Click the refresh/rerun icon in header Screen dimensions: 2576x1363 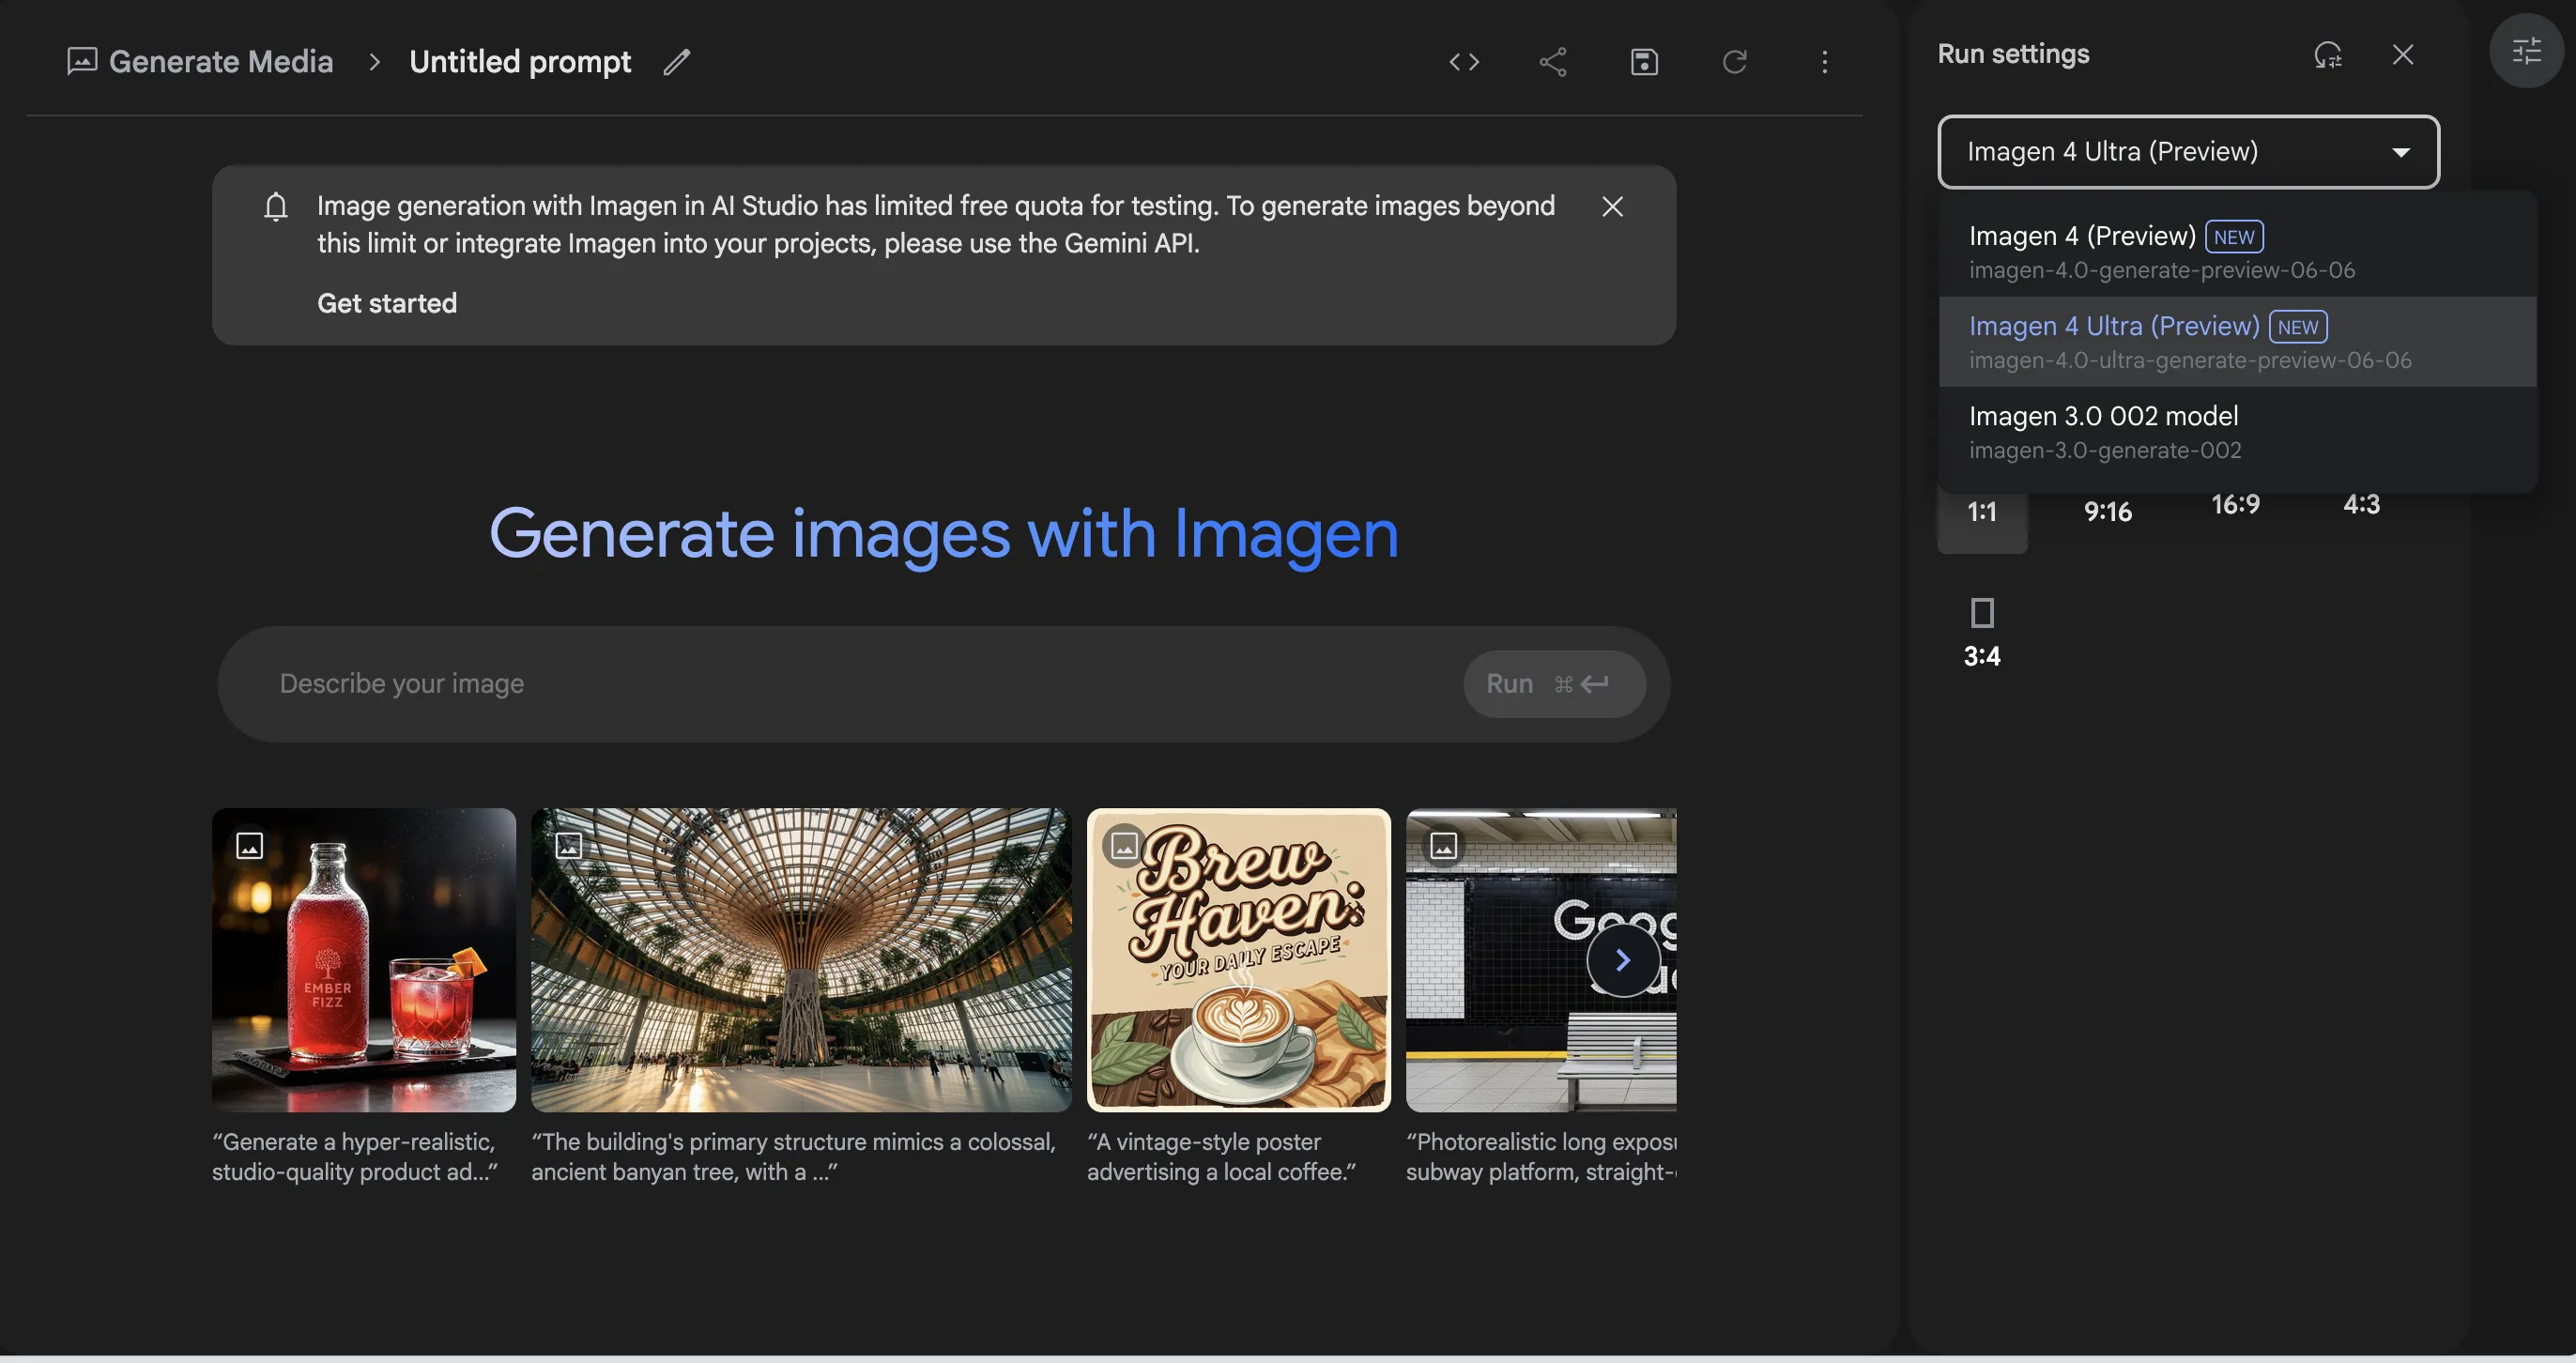pos(1734,62)
